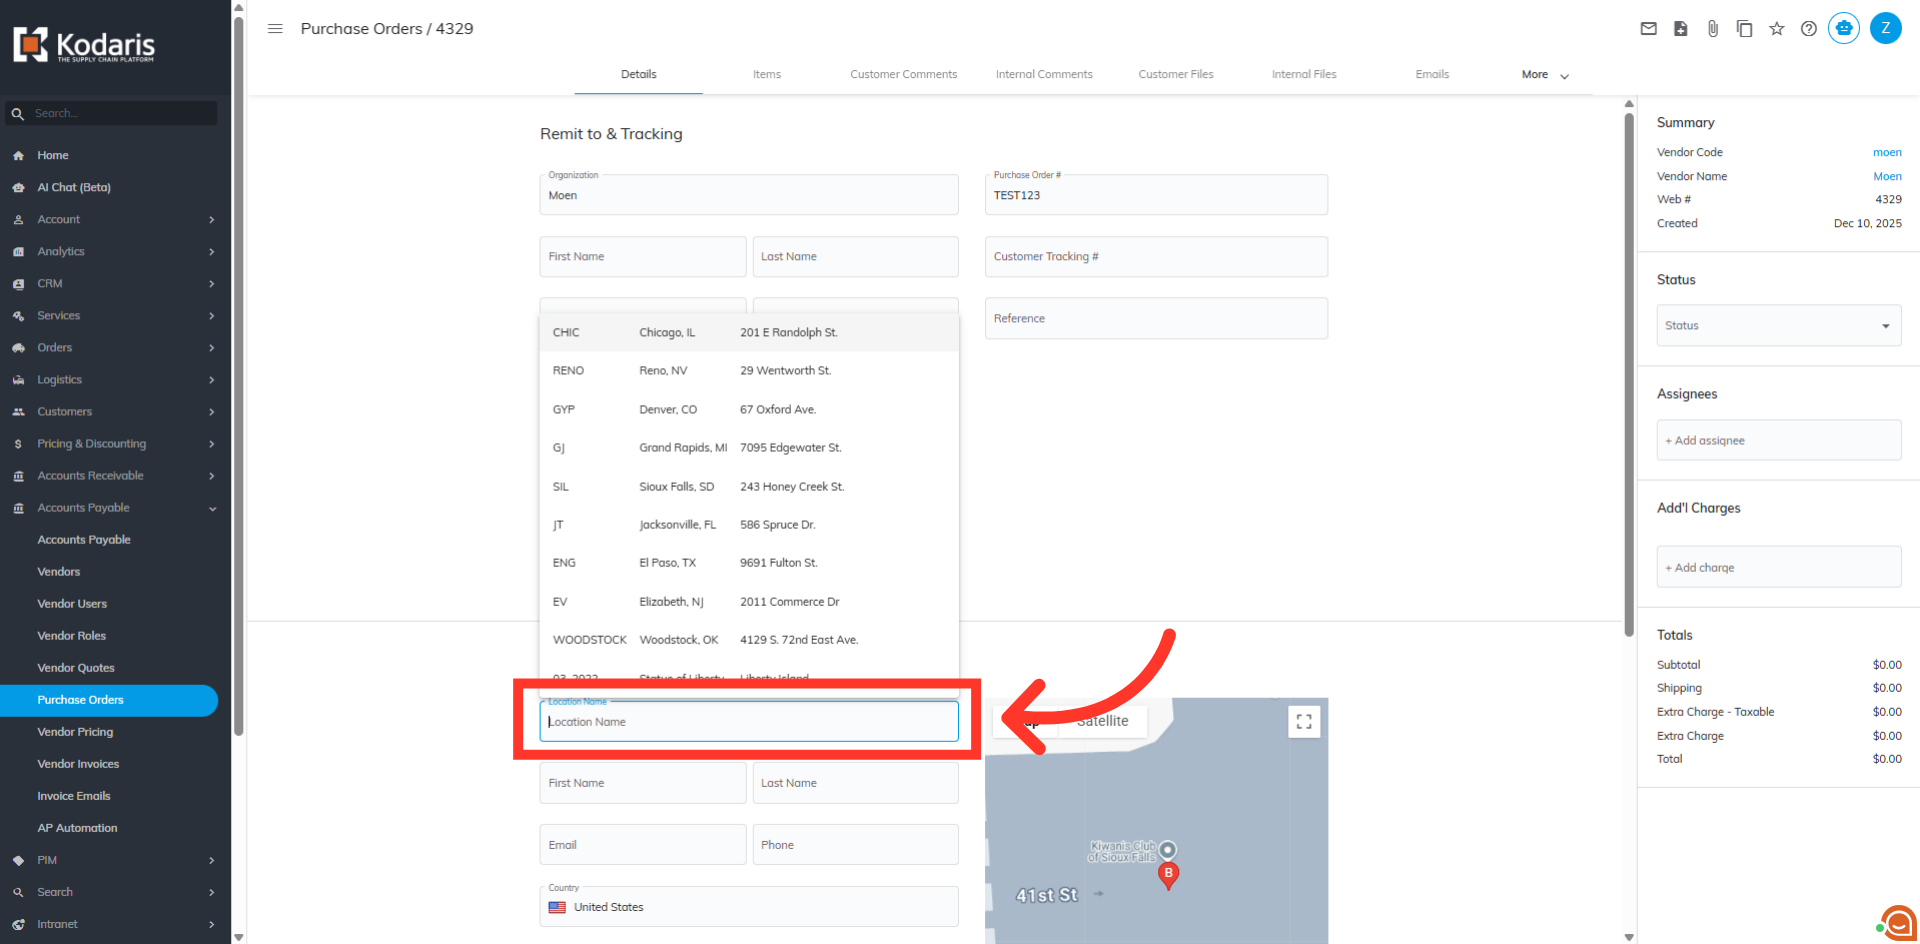Image resolution: width=1920 pixels, height=944 pixels.
Task: Click the Moen vendor name link
Action: pyautogui.click(x=1887, y=177)
